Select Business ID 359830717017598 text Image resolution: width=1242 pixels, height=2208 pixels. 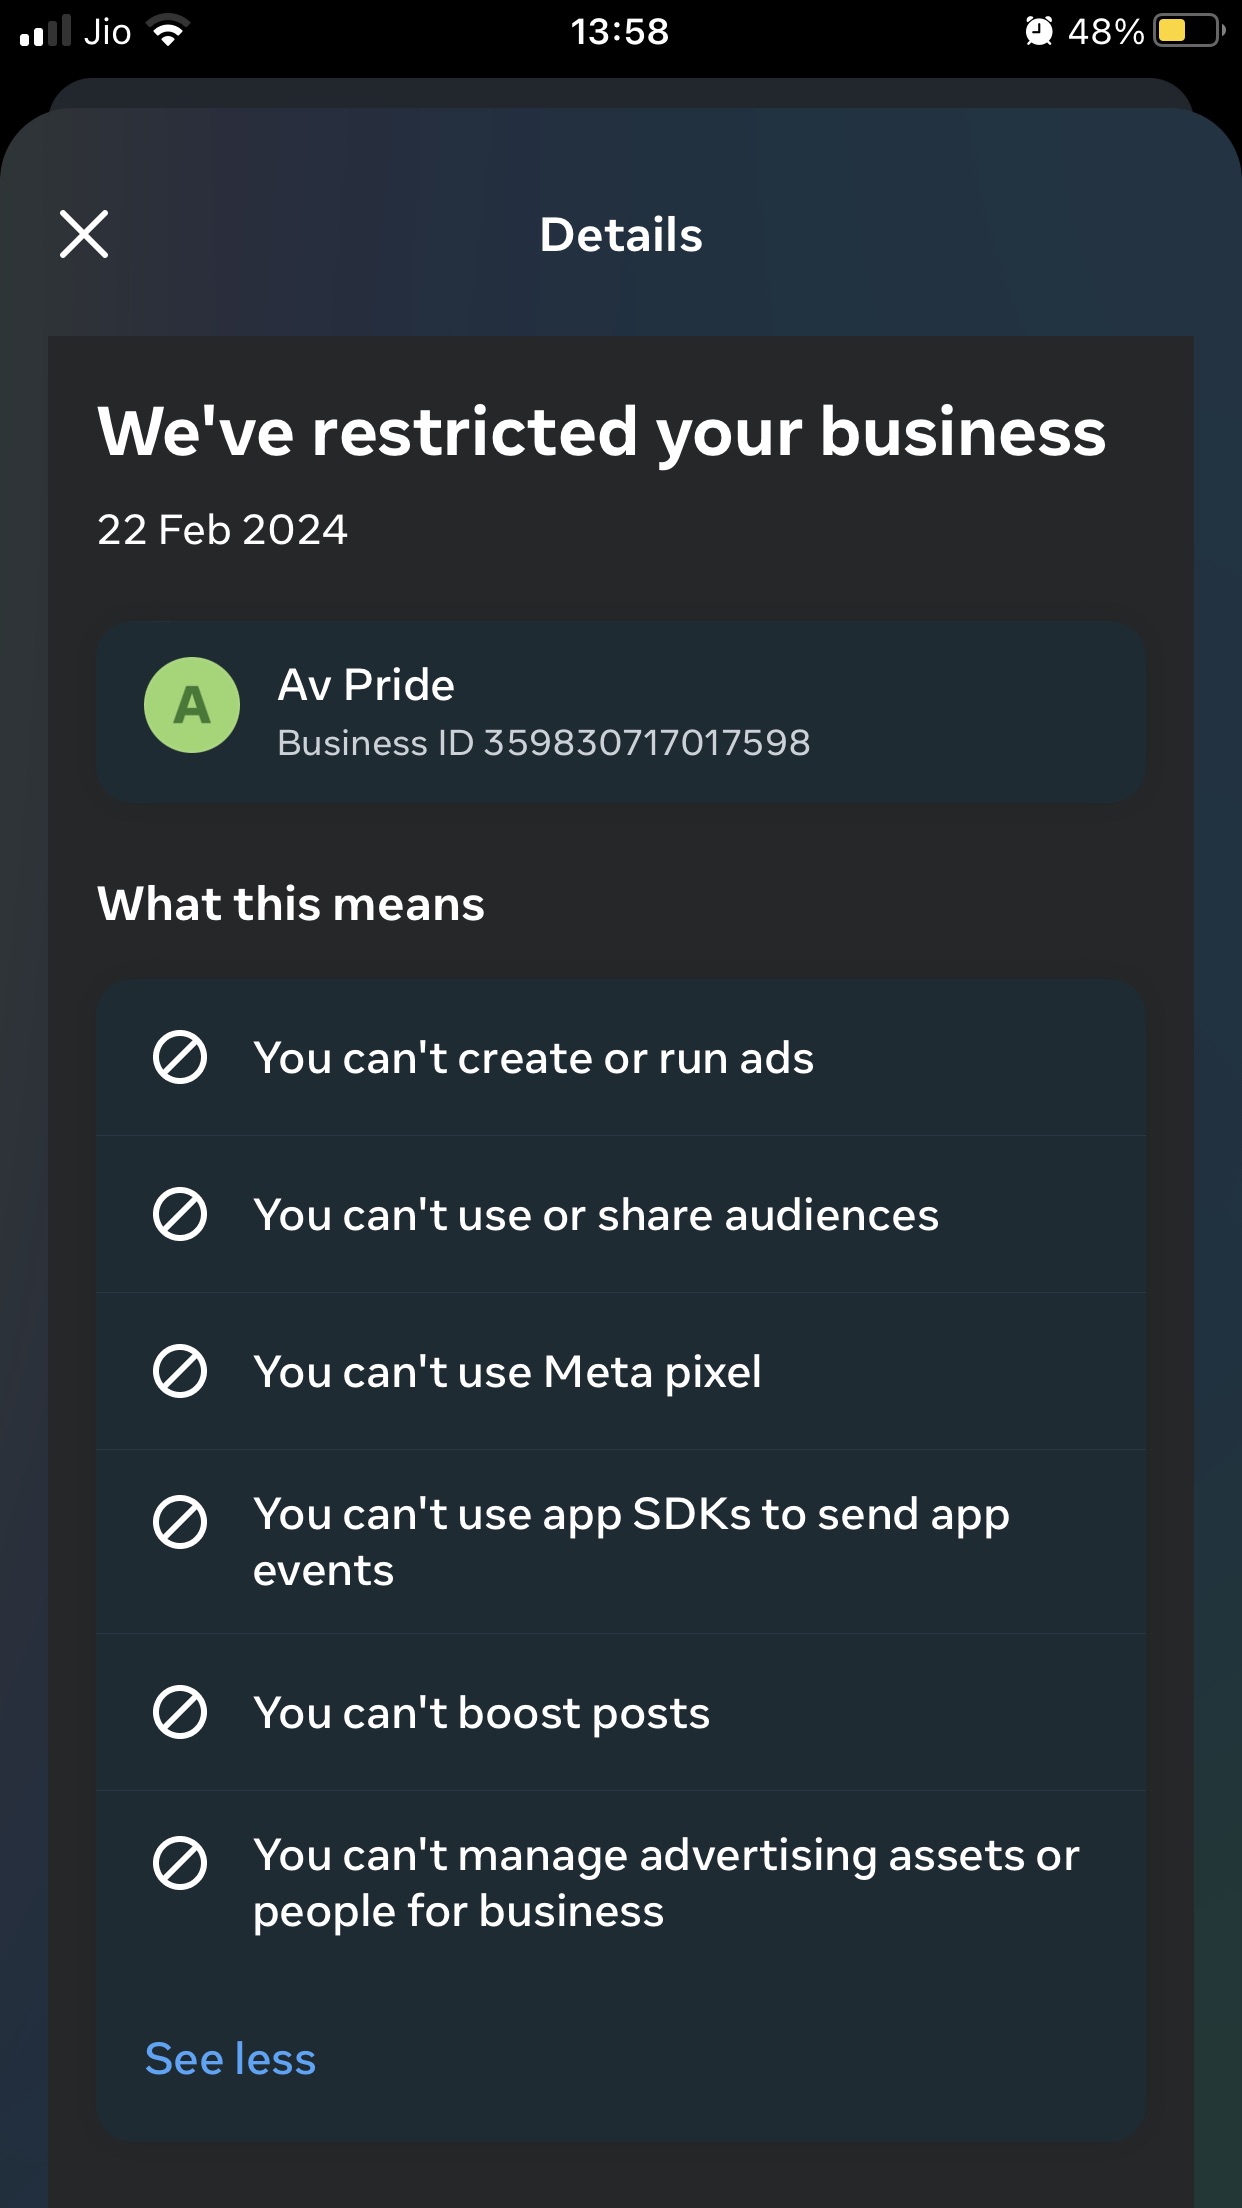point(544,743)
